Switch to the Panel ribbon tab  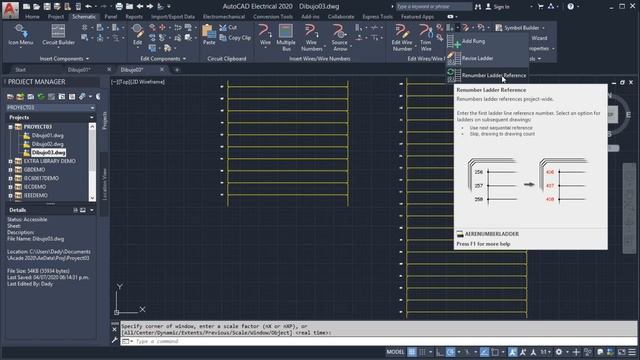[111, 17]
